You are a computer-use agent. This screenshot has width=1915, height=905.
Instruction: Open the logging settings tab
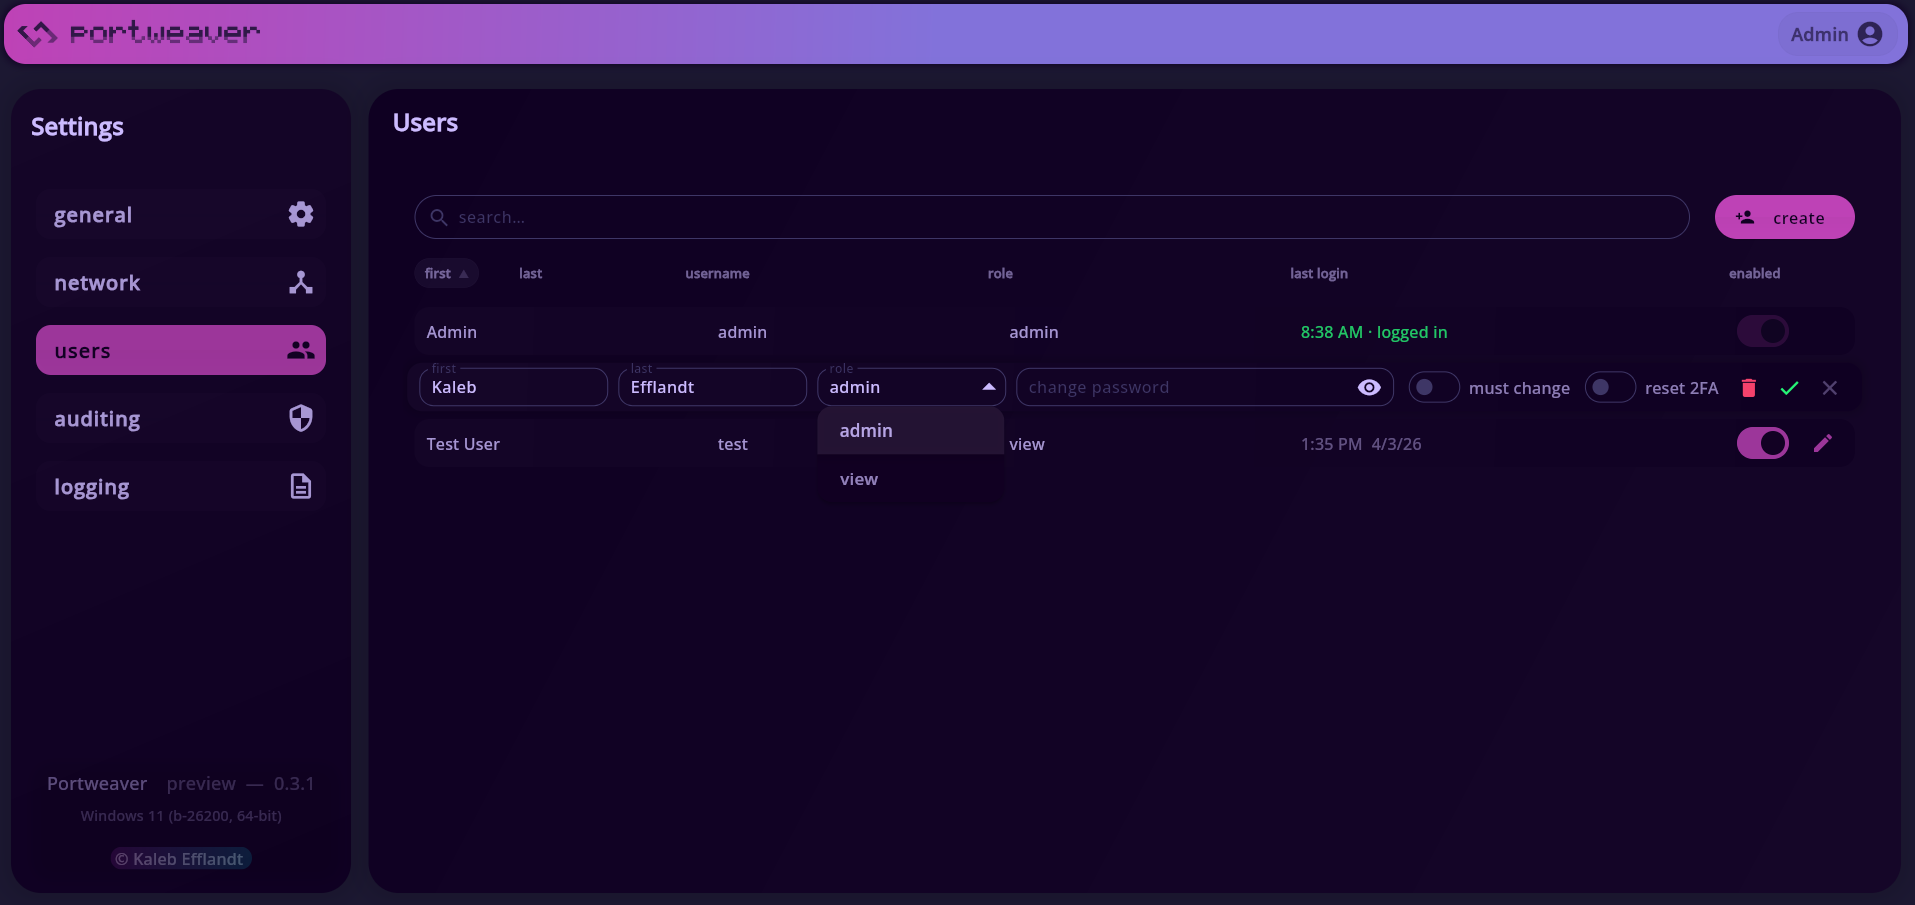pos(181,486)
